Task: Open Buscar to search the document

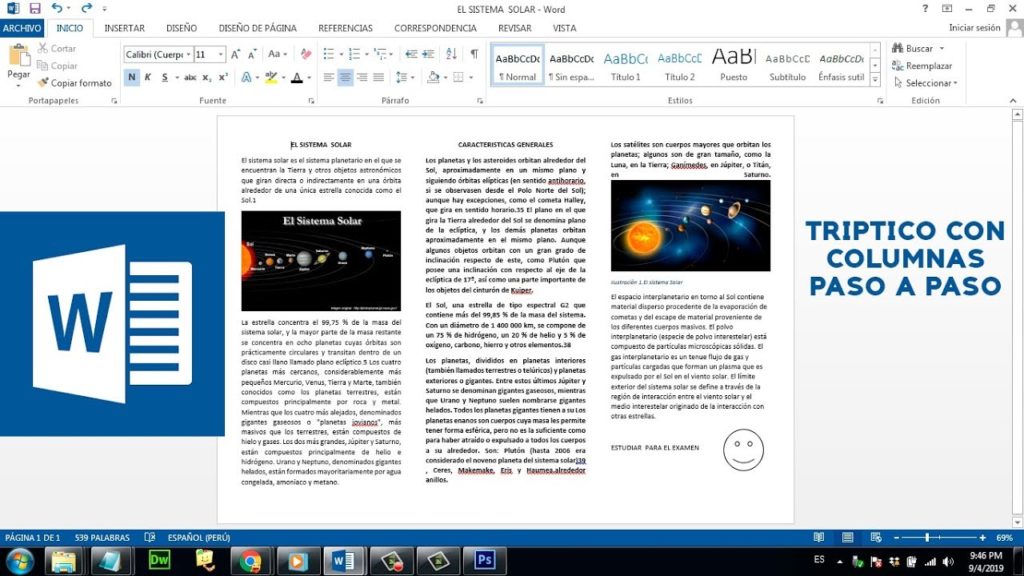Action: (x=917, y=48)
